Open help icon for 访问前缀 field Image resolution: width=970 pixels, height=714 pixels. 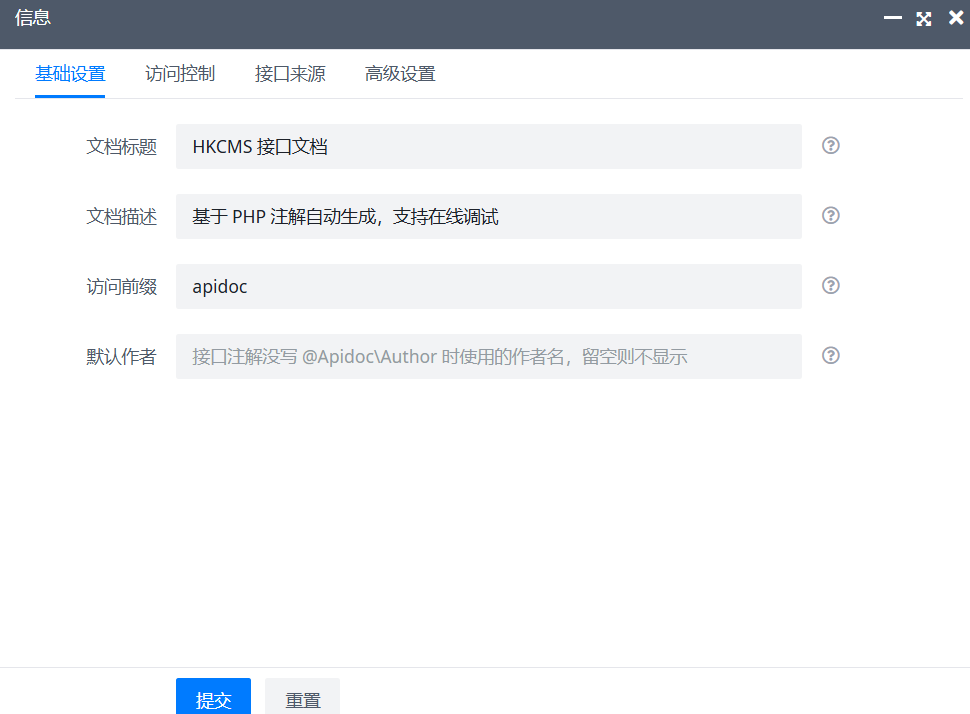(830, 285)
